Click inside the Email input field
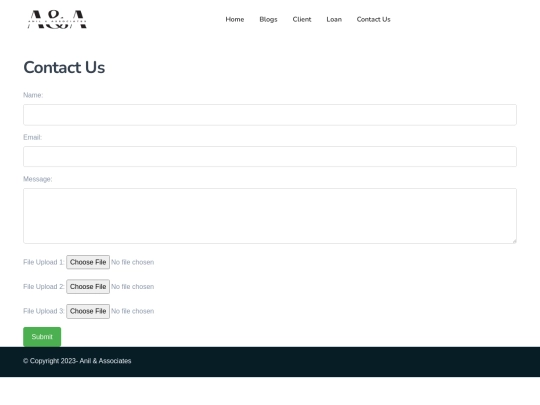Image resolution: width=540 pixels, height=405 pixels. tap(270, 157)
